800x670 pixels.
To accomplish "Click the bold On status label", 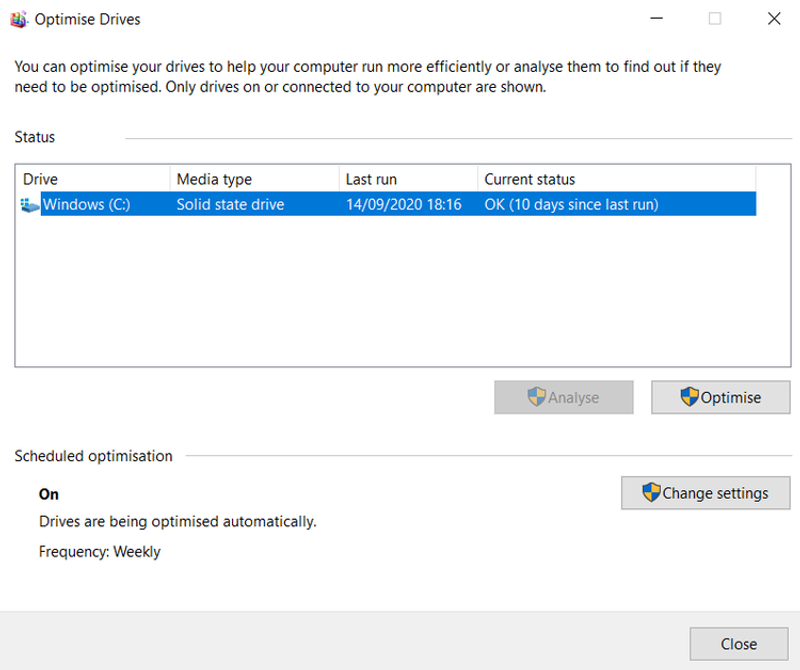I will 48,494.
